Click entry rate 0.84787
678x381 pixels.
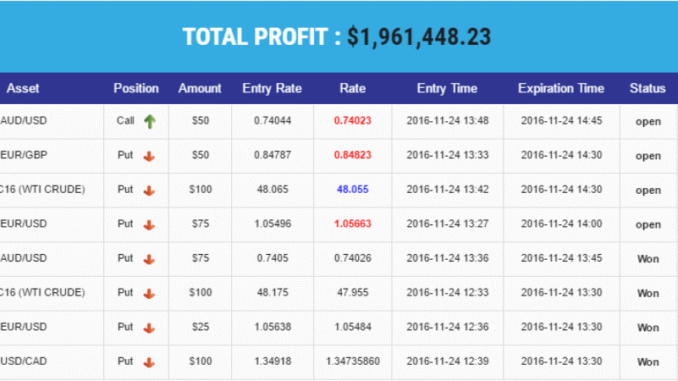272,155
